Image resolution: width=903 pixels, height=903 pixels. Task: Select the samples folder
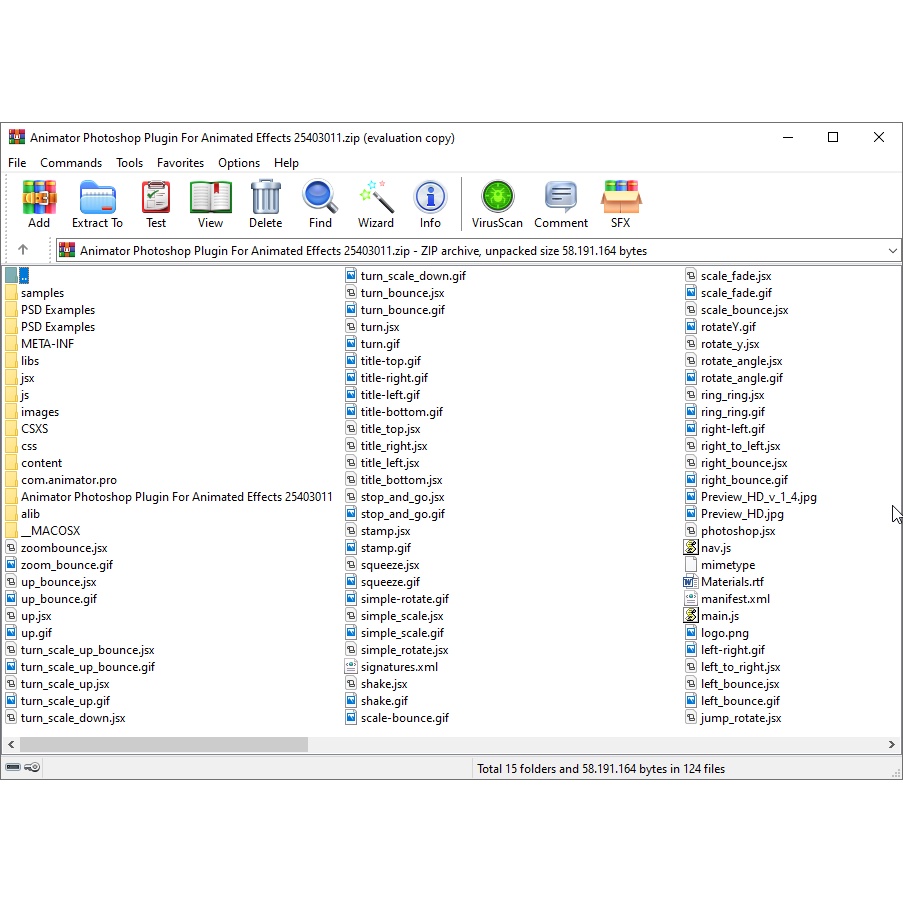pos(42,293)
